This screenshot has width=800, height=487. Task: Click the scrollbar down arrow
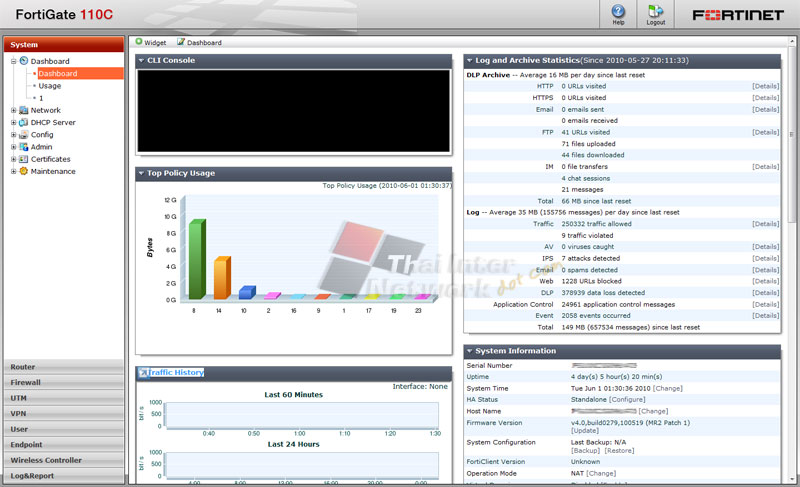click(791, 479)
